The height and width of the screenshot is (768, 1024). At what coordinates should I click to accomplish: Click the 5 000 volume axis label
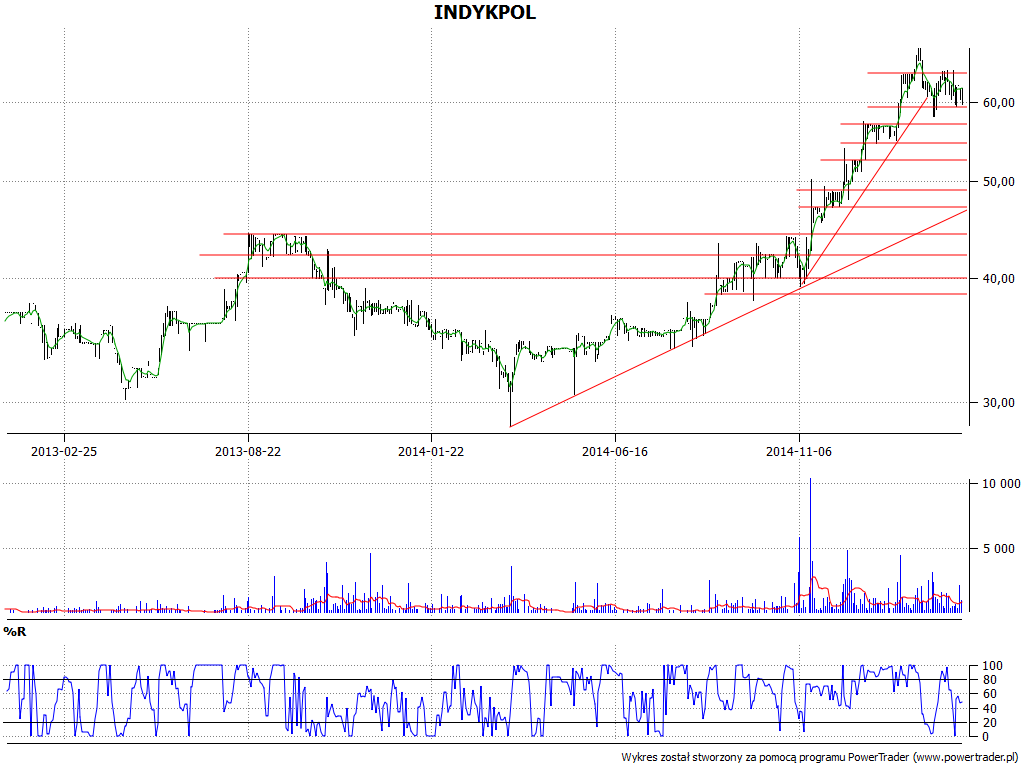click(x=1001, y=549)
